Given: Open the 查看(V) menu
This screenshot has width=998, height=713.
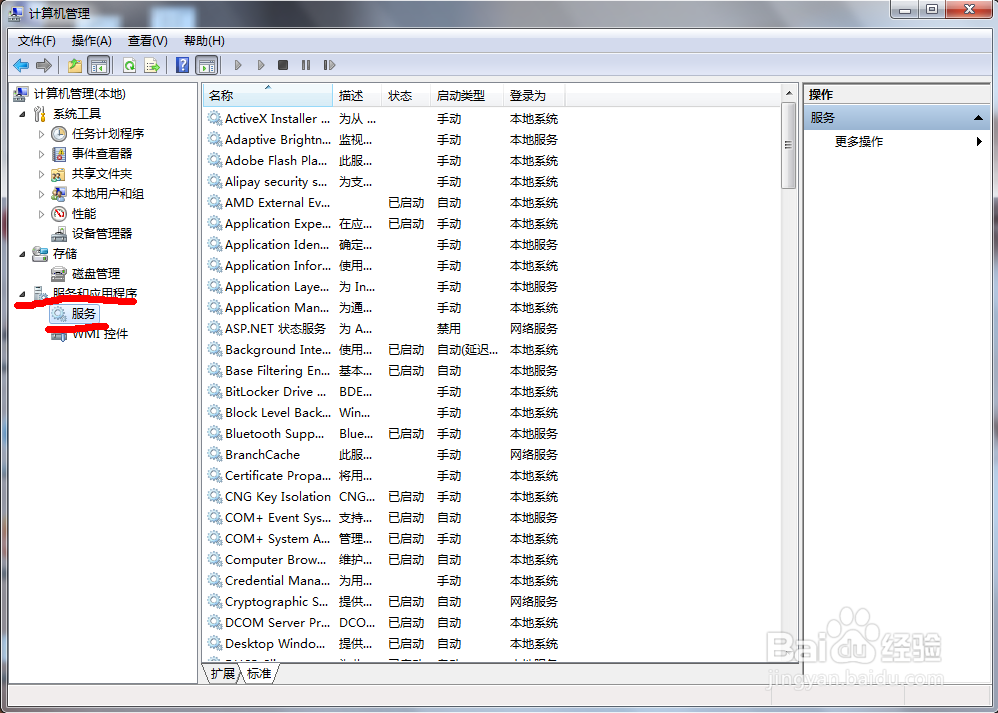Looking at the screenshot, I should (x=146, y=40).
